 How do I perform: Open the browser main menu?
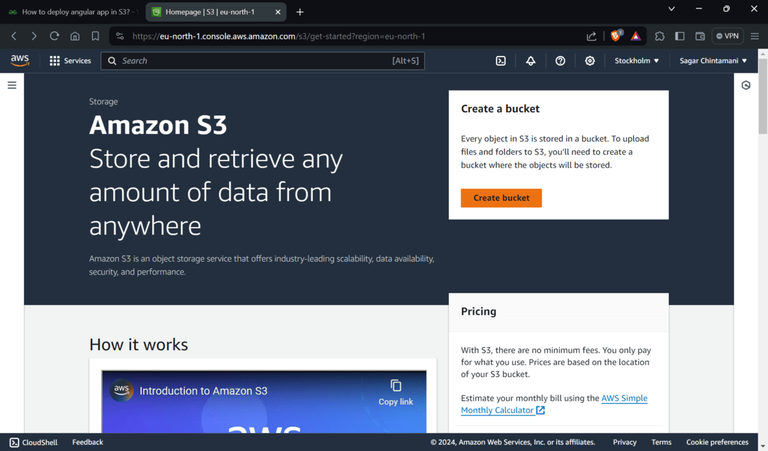coord(755,36)
